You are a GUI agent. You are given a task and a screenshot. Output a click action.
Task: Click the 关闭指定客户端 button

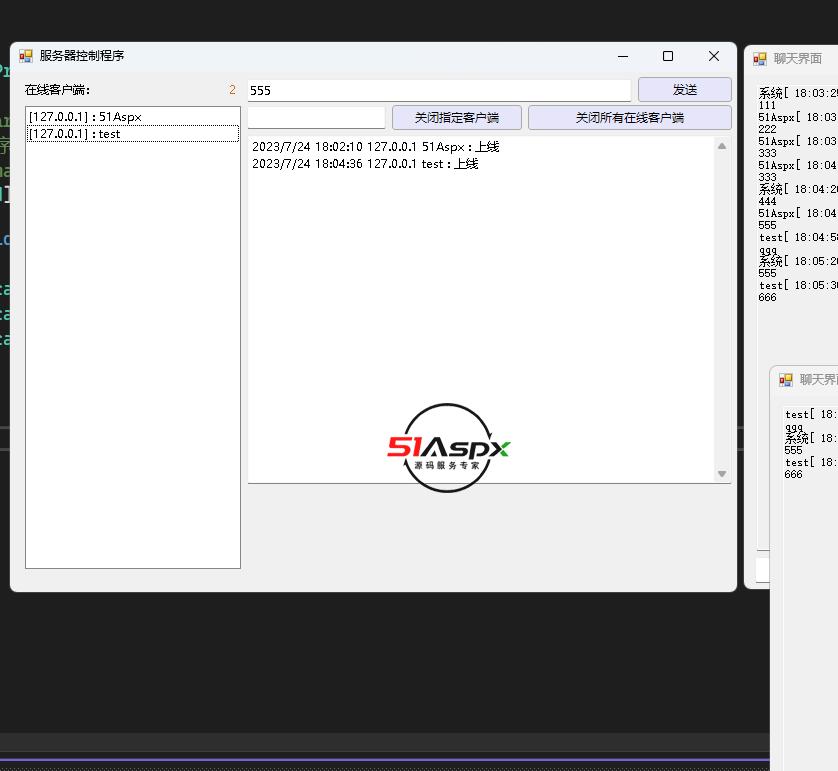456,118
